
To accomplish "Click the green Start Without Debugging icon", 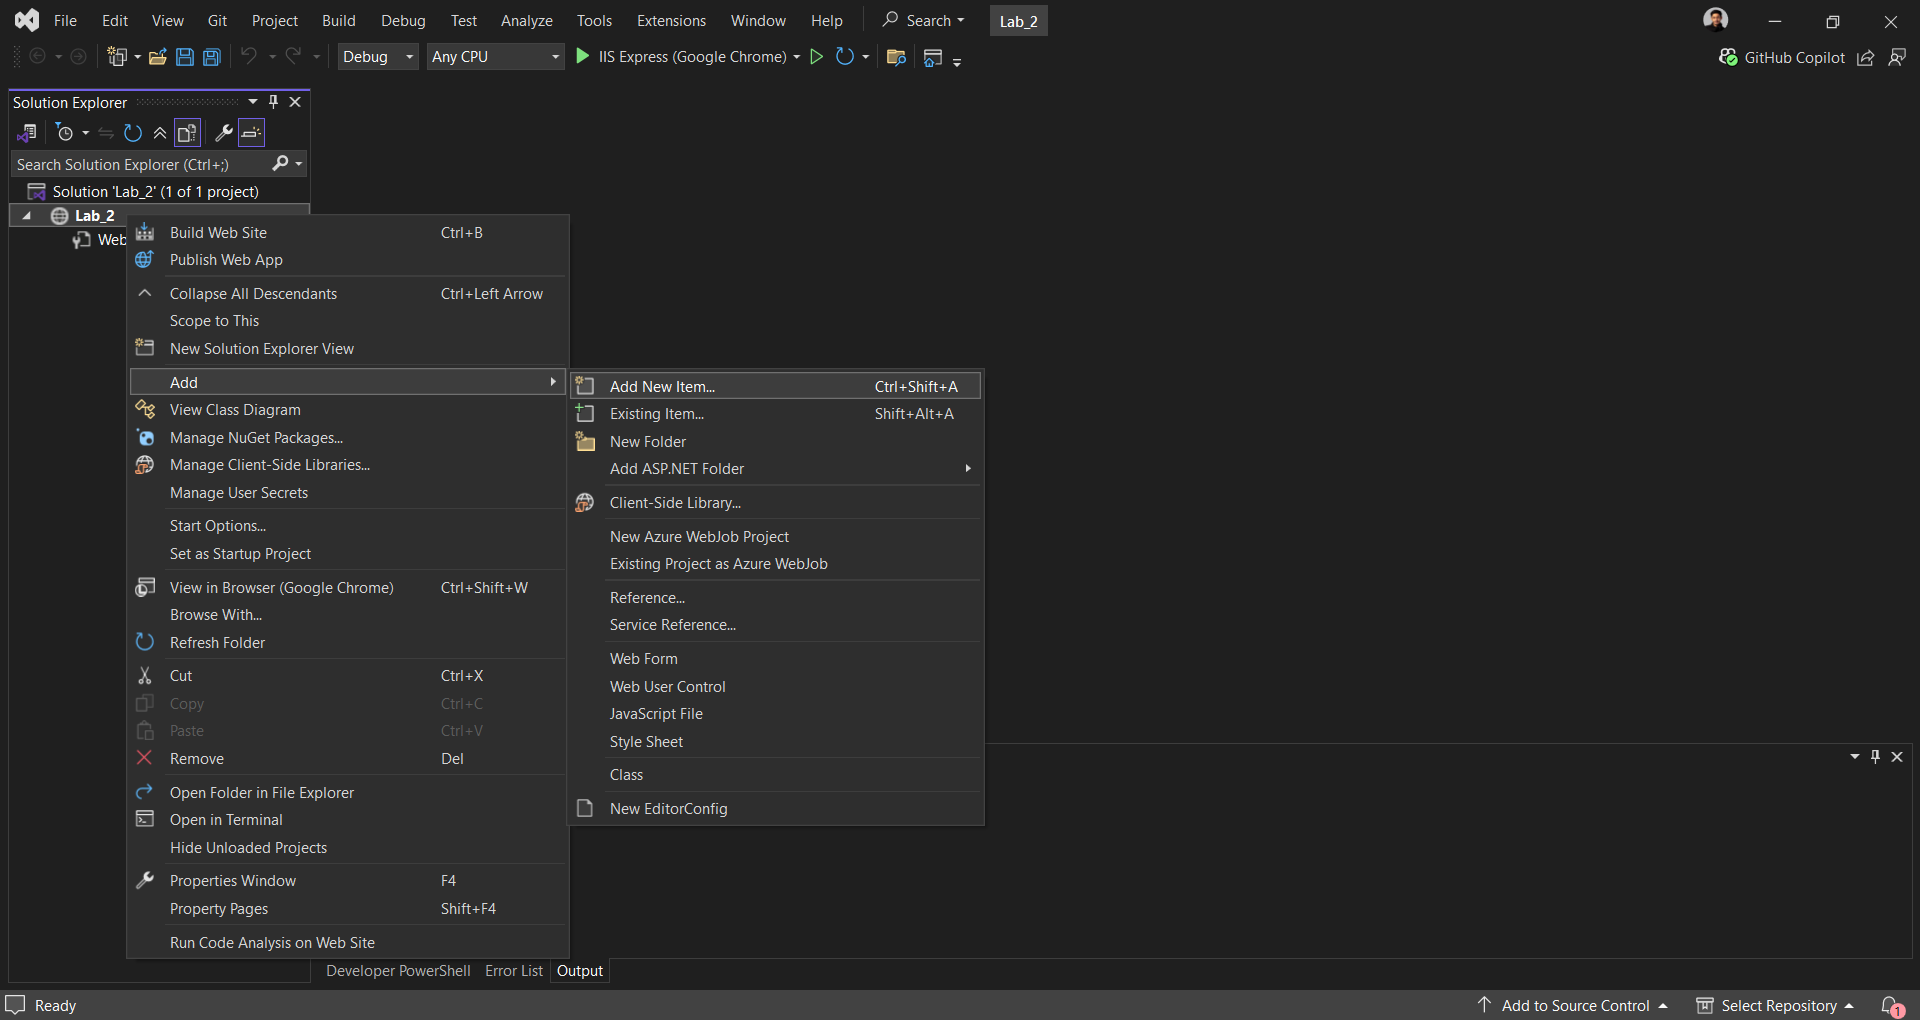I will point(816,57).
